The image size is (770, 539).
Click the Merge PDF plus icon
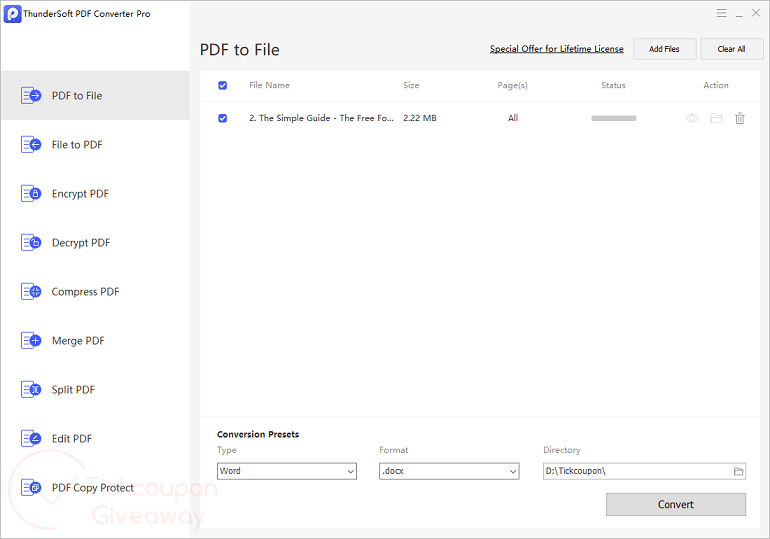31,340
